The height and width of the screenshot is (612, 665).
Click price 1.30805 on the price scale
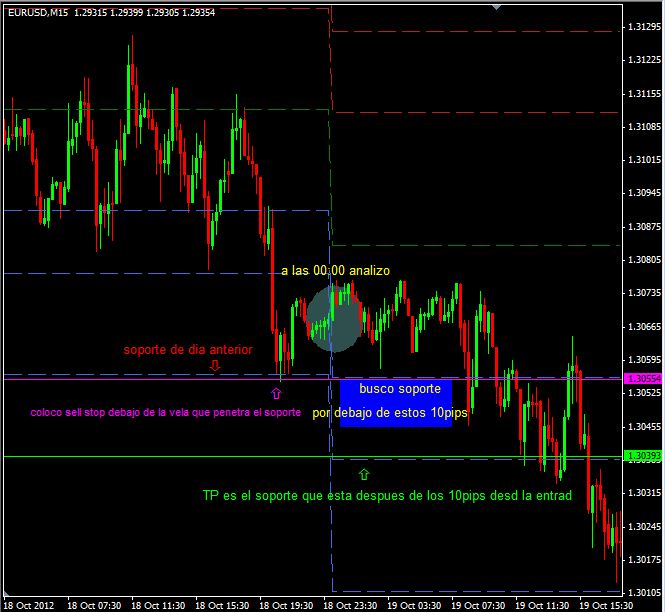click(644, 260)
